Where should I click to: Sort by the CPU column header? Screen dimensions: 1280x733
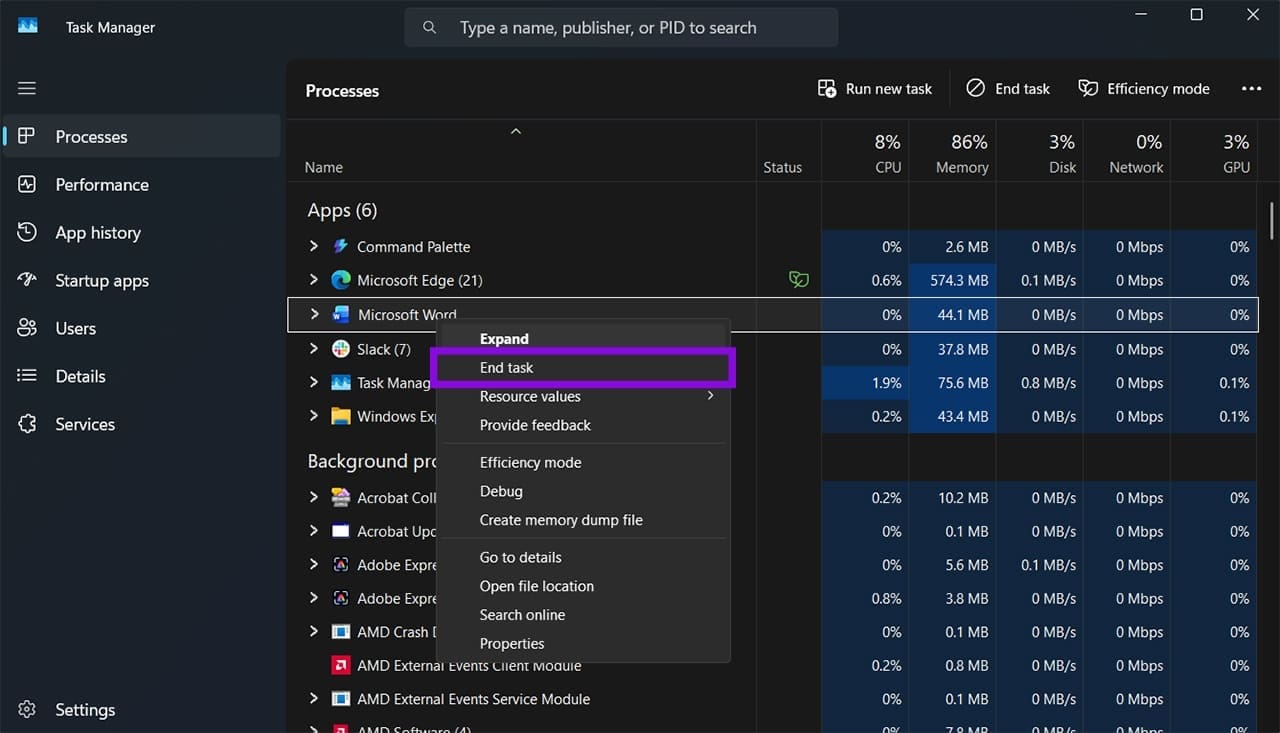click(x=865, y=153)
